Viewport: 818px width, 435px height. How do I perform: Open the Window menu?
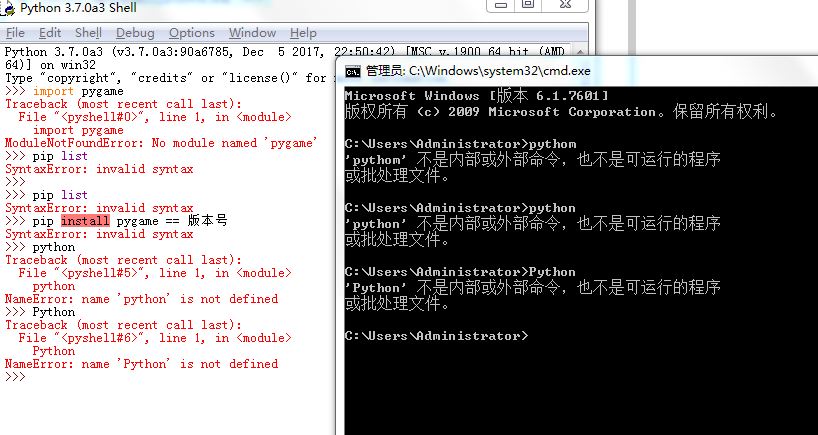252,33
